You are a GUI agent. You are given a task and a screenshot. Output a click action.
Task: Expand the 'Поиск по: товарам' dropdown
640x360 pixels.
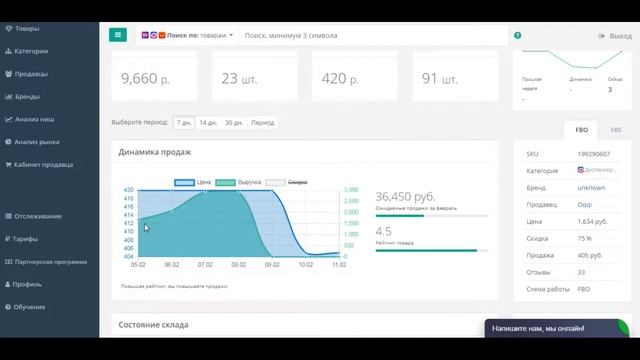[x=187, y=36]
